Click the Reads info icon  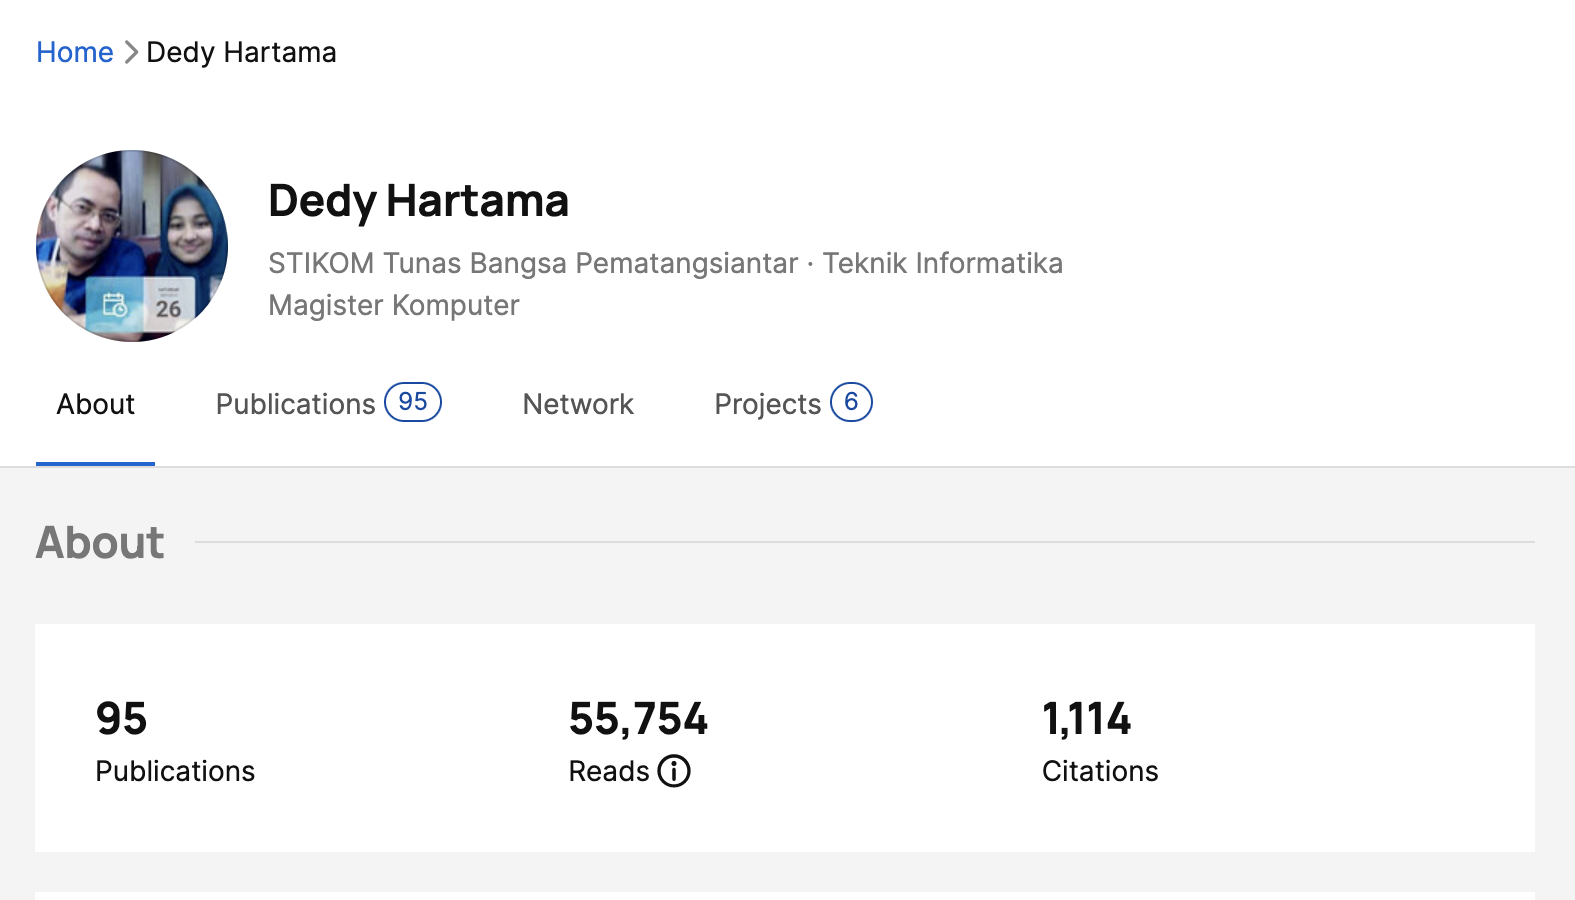point(674,771)
